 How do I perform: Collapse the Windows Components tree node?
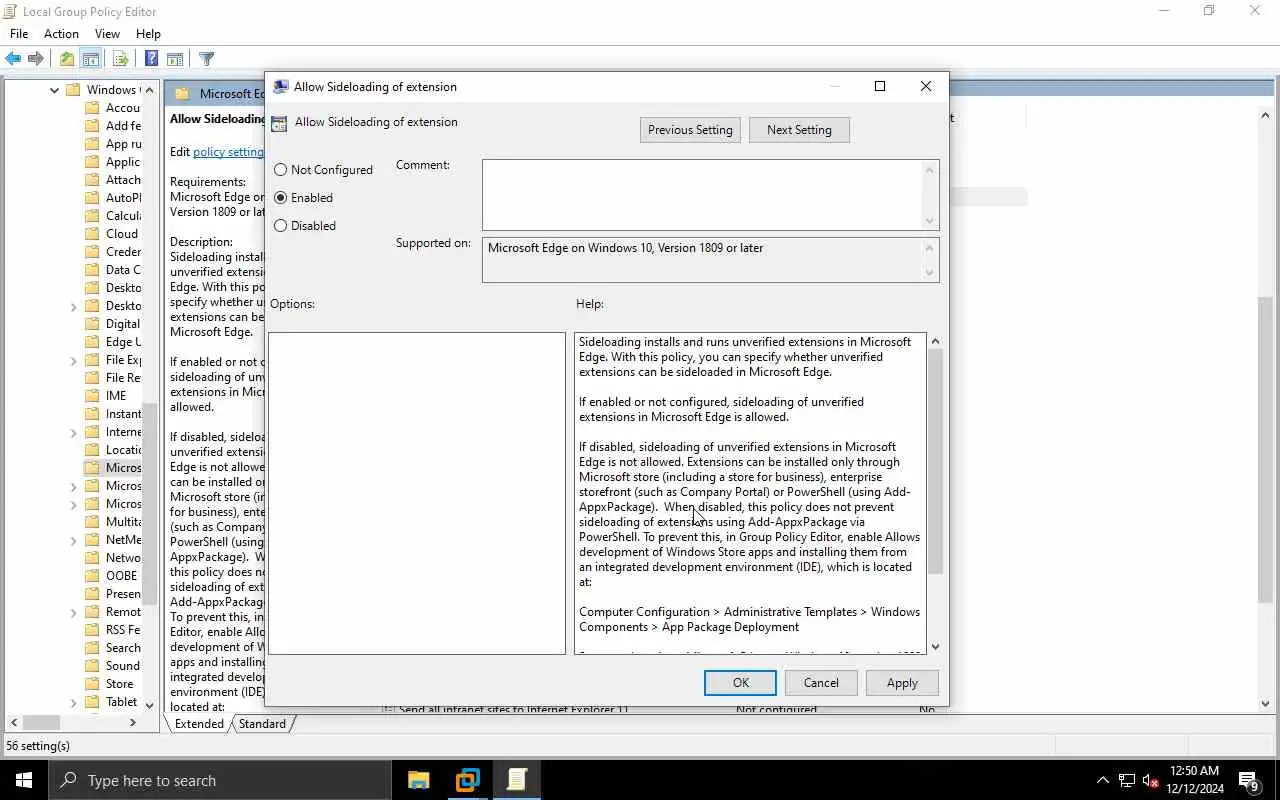(54, 90)
